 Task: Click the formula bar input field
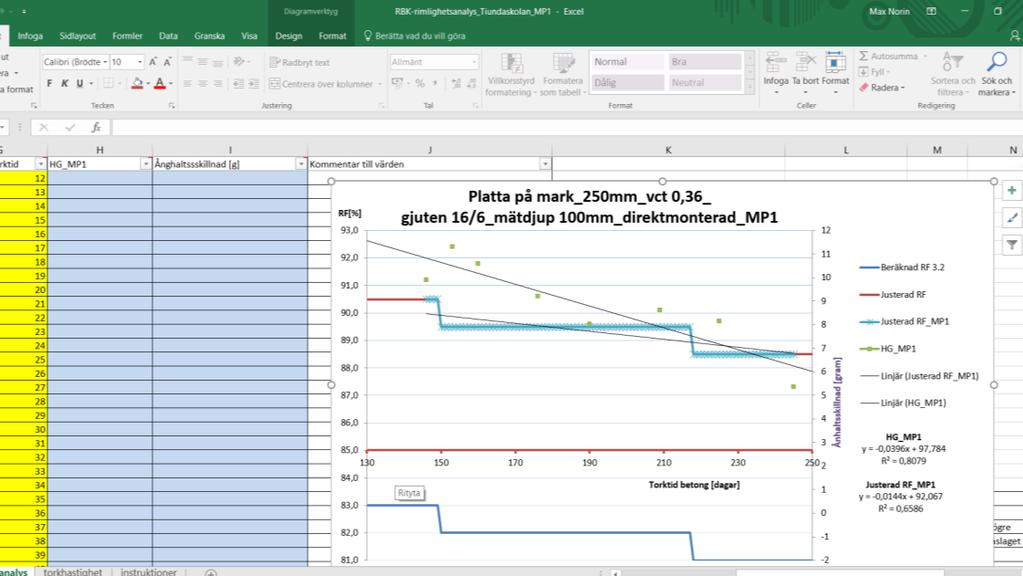pyautogui.click(x=566, y=127)
